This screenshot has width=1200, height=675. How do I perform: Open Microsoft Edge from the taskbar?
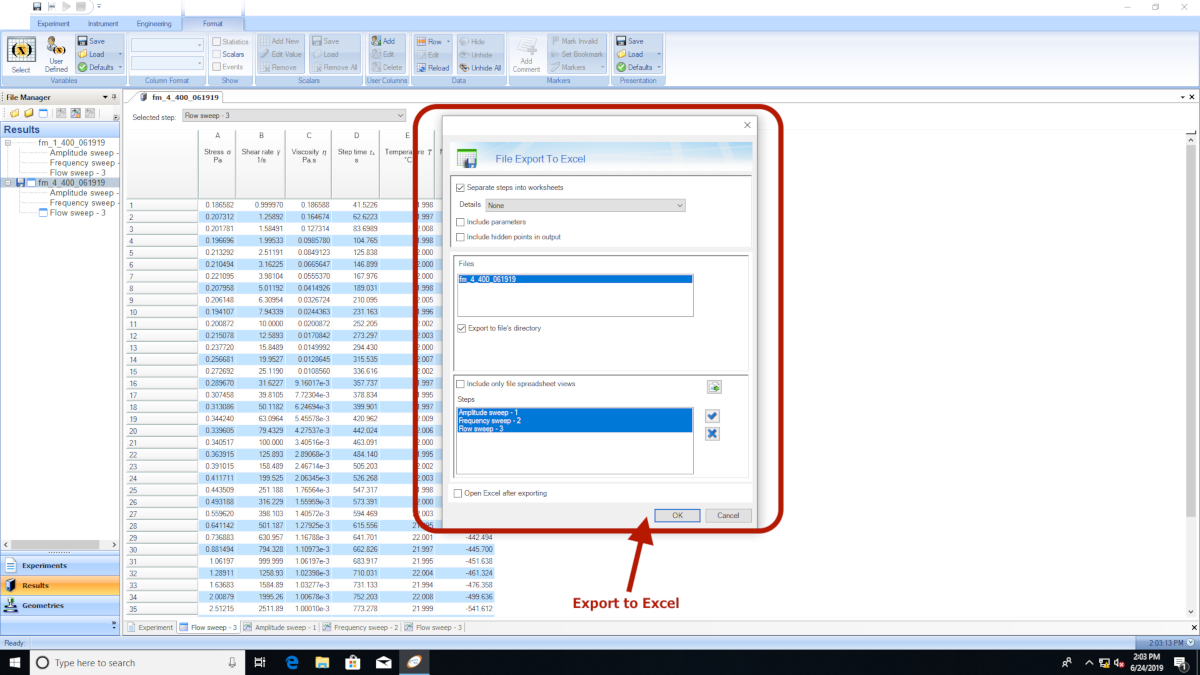[x=294, y=662]
